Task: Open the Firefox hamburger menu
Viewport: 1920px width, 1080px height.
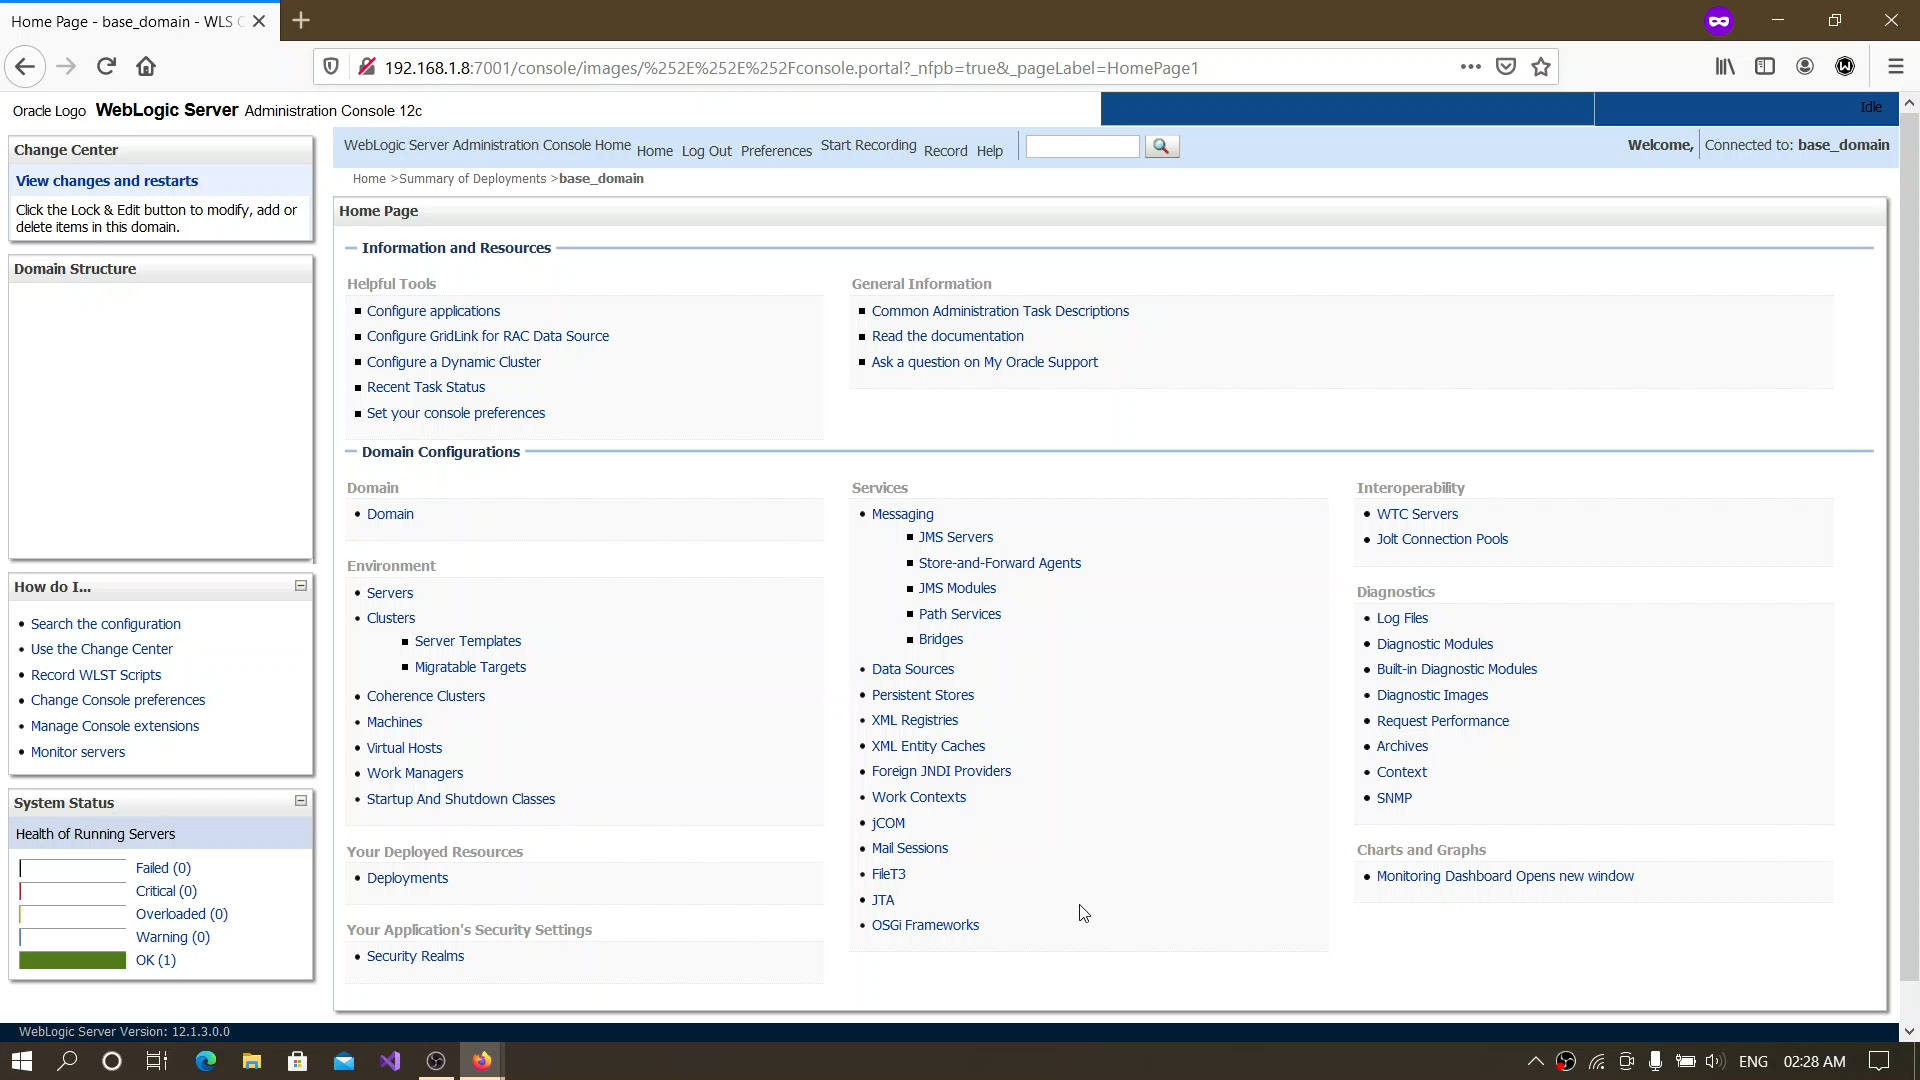Action: point(1895,67)
